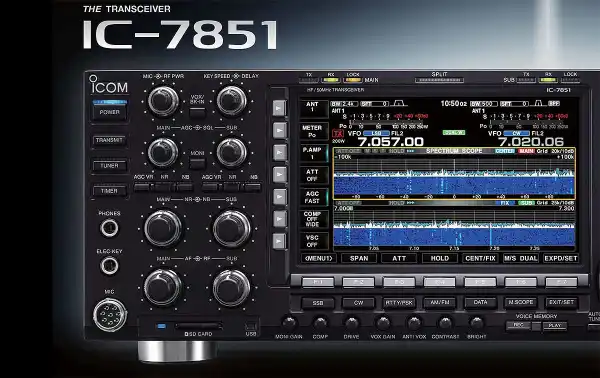Toggle the main AGC VR button
Screen dimensions: 600x378
click(141, 187)
